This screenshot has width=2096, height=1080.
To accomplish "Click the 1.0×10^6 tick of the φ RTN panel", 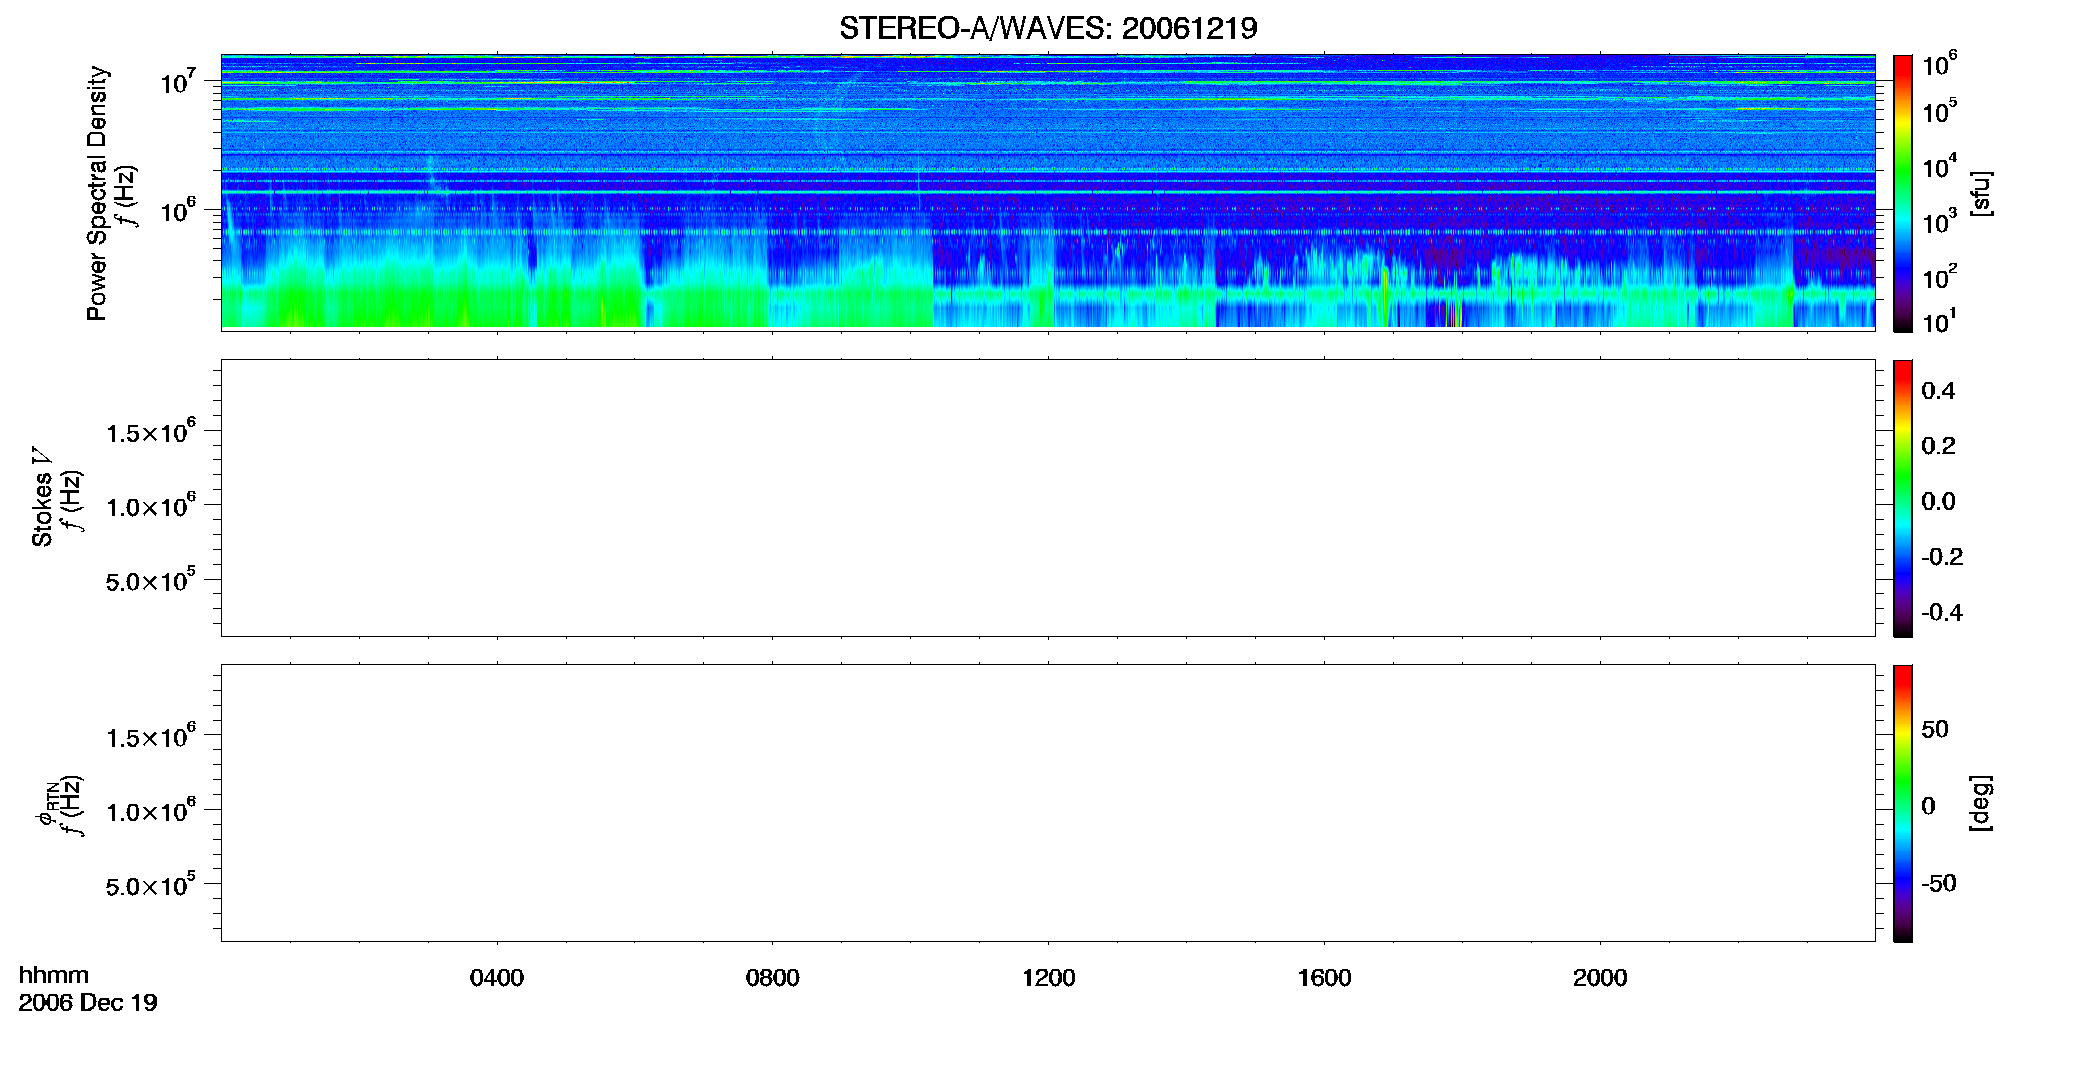I will pos(151,810).
